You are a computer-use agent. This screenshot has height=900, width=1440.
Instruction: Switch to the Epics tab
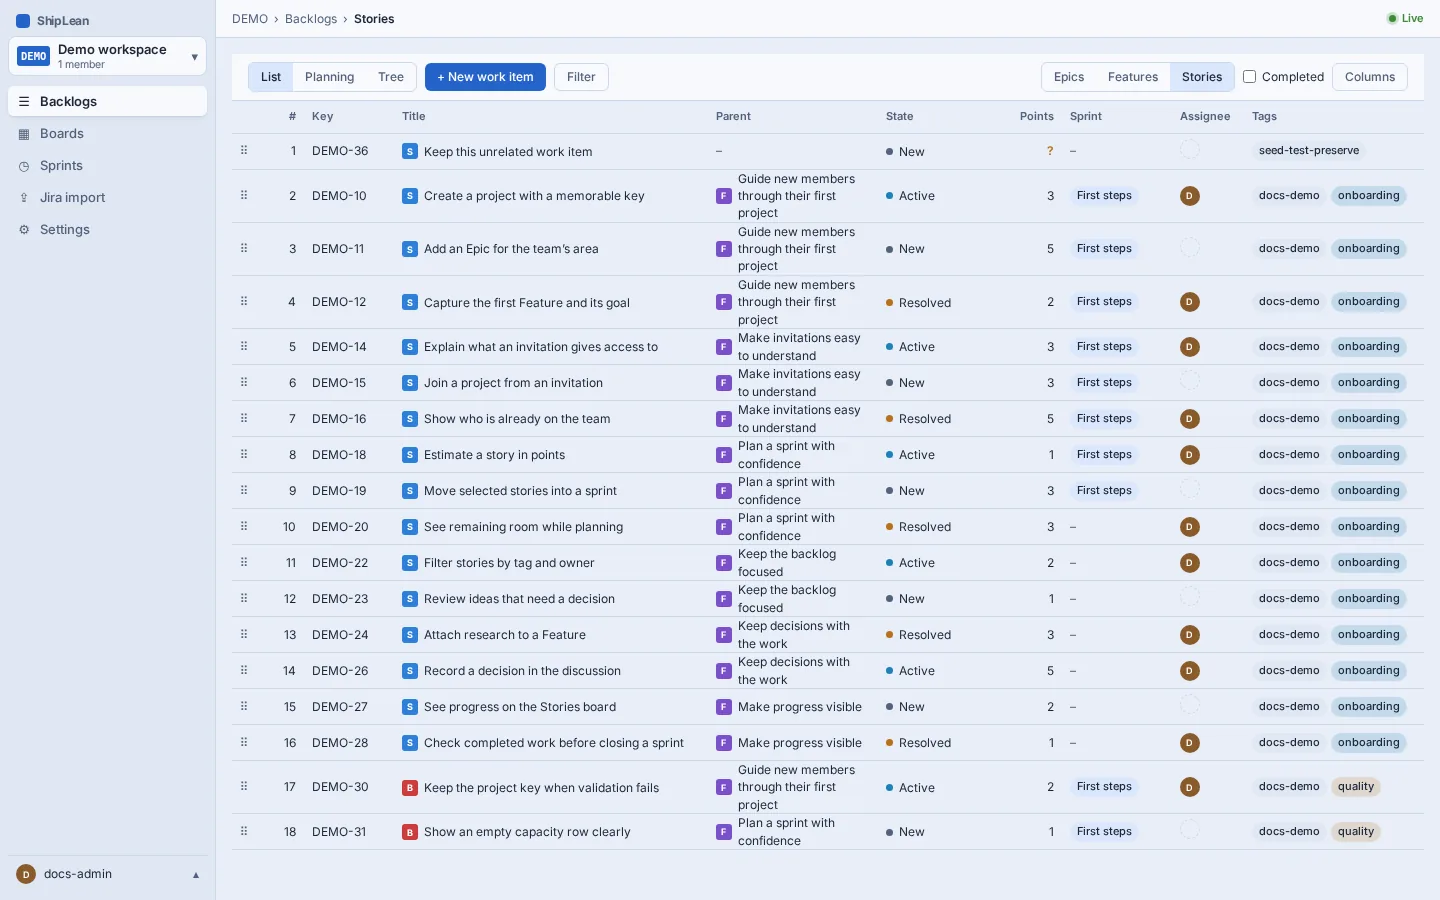click(1069, 77)
